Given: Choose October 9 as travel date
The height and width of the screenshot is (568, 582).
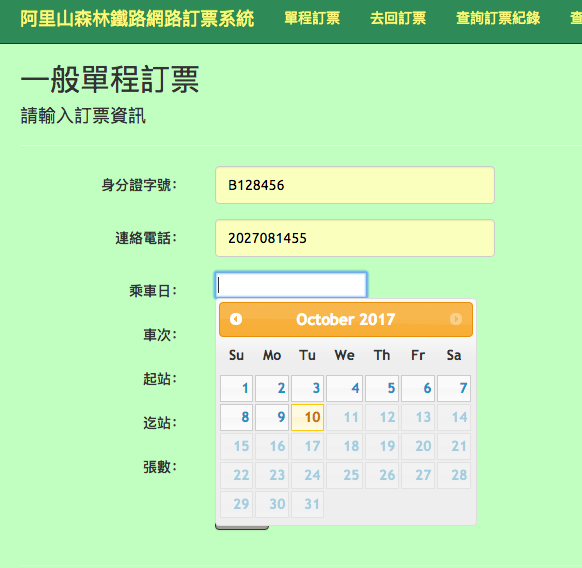Looking at the screenshot, I should [272, 417].
